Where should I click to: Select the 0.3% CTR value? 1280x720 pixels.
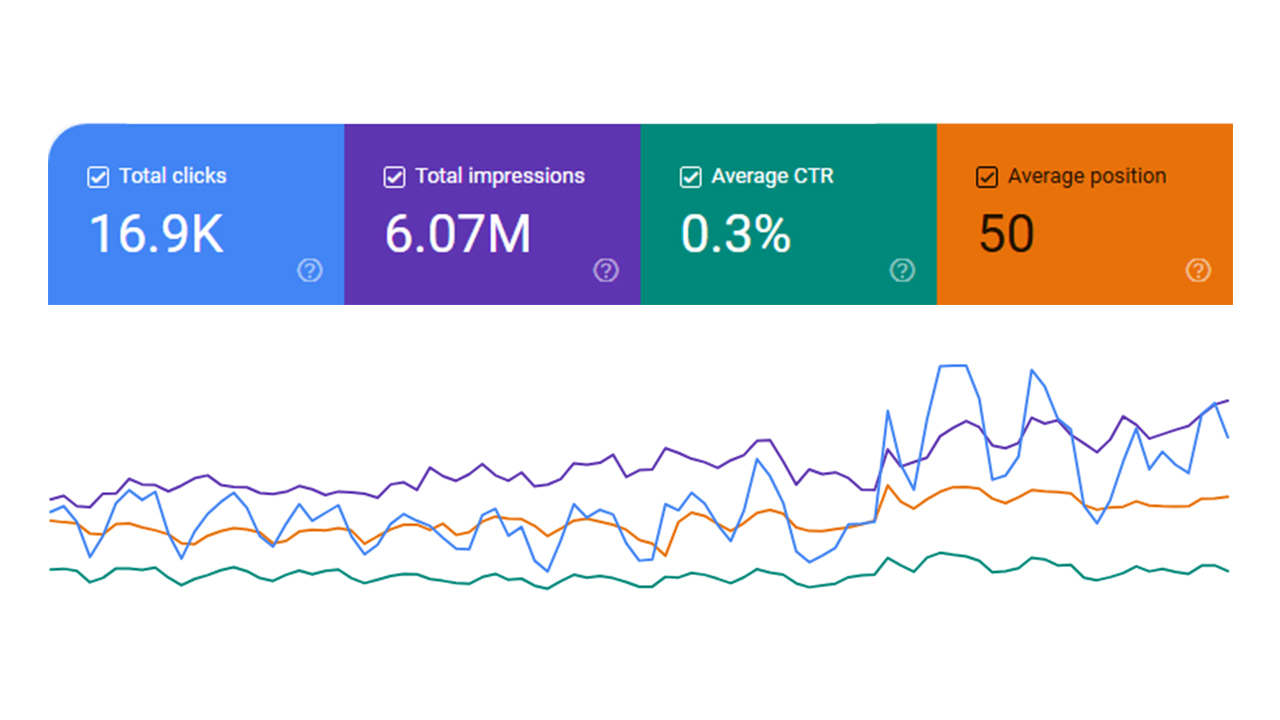(x=736, y=233)
